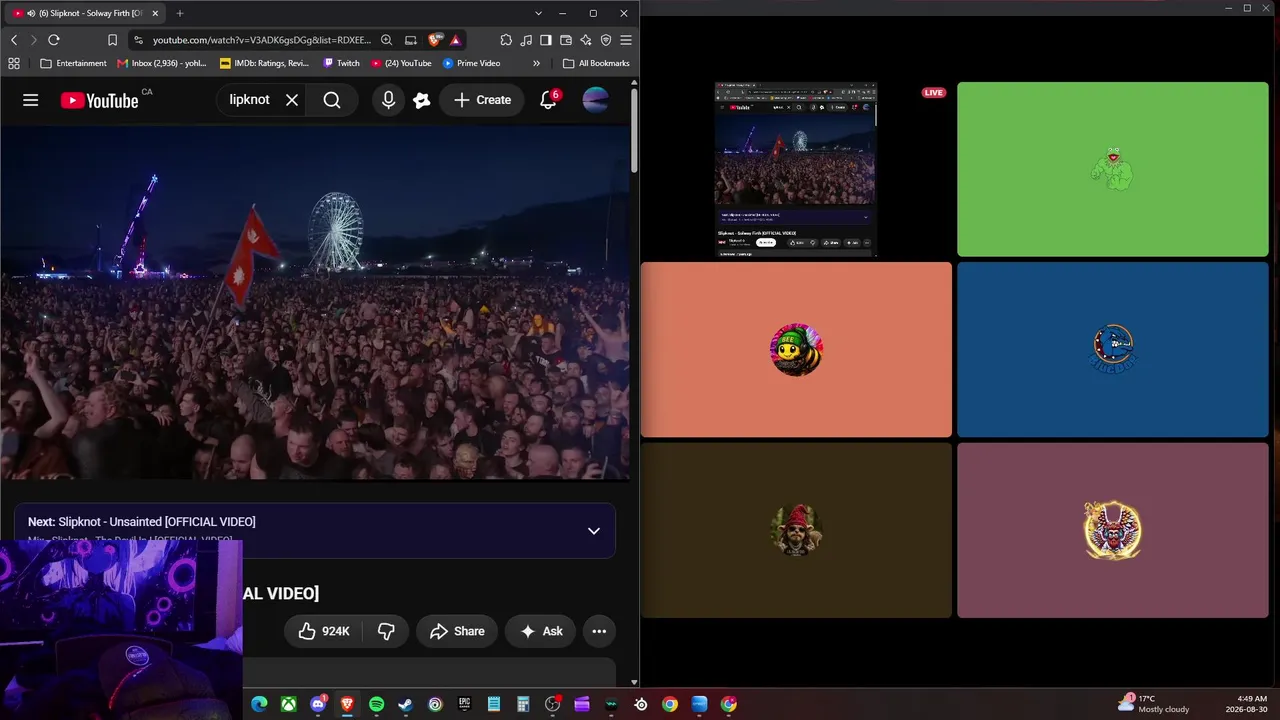Open the Prime Video bookmark
This screenshot has height=720, width=1280.
tap(472, 63)
